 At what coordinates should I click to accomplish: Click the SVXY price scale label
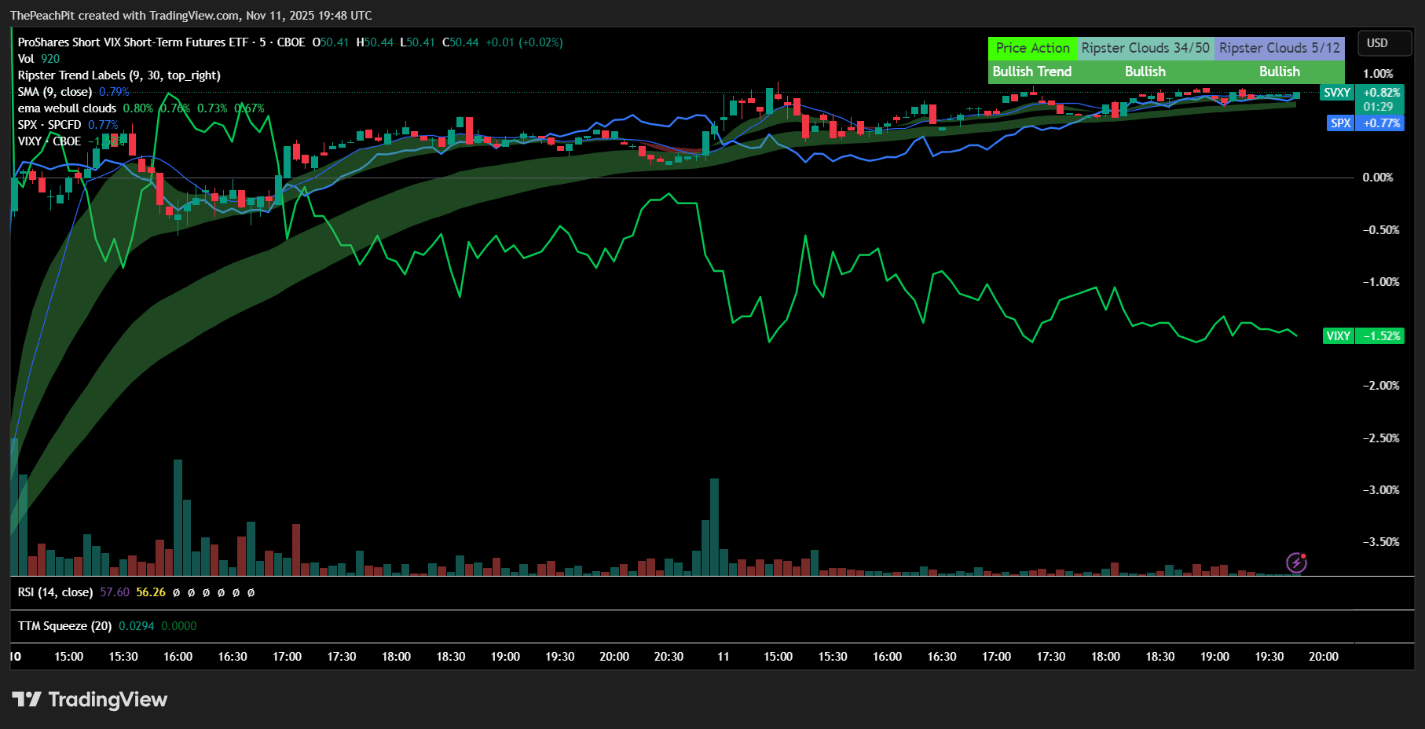[x=1336, y=92]
